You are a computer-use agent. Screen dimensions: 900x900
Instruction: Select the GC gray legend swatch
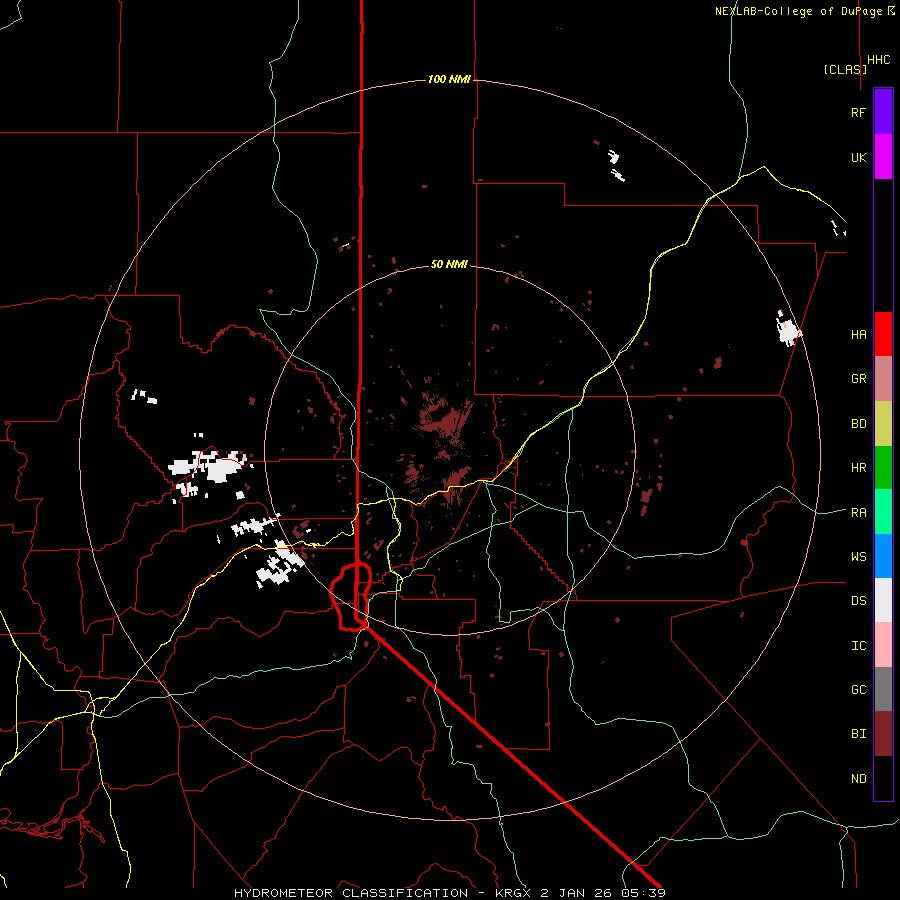(883, 689)
